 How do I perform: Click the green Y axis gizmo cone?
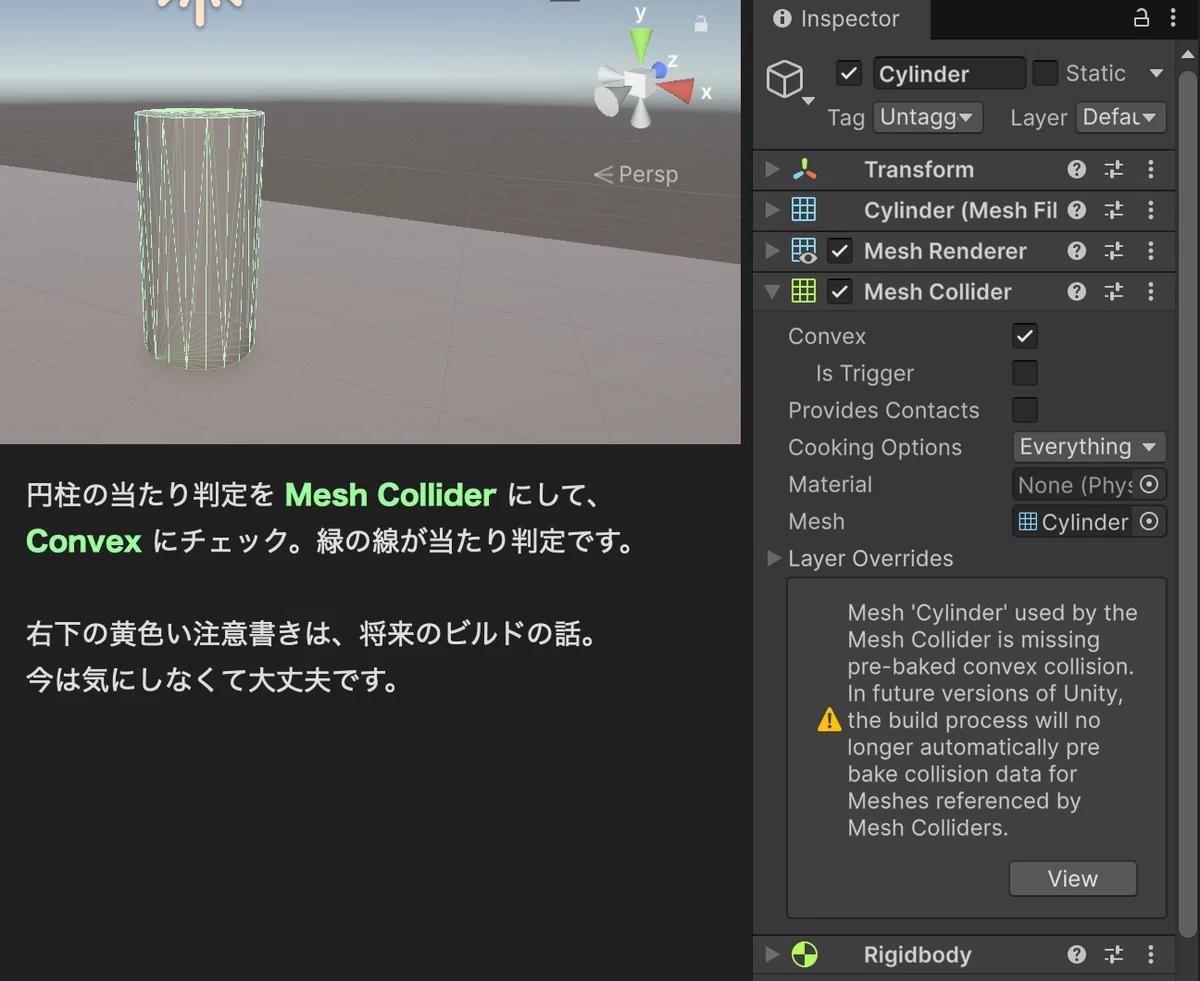(641, 45)
